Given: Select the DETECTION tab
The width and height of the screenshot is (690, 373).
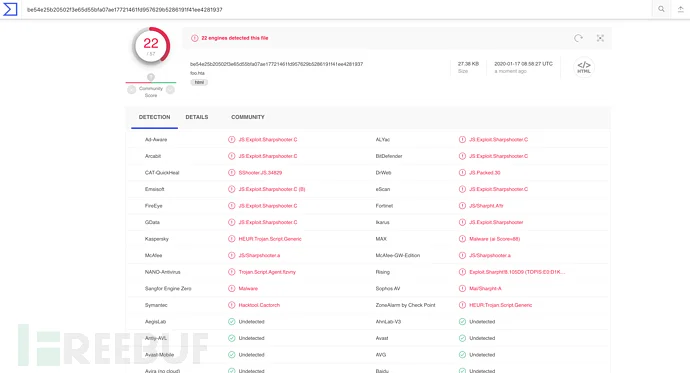Looking at the screenshot, I should [x=154, y=117].
